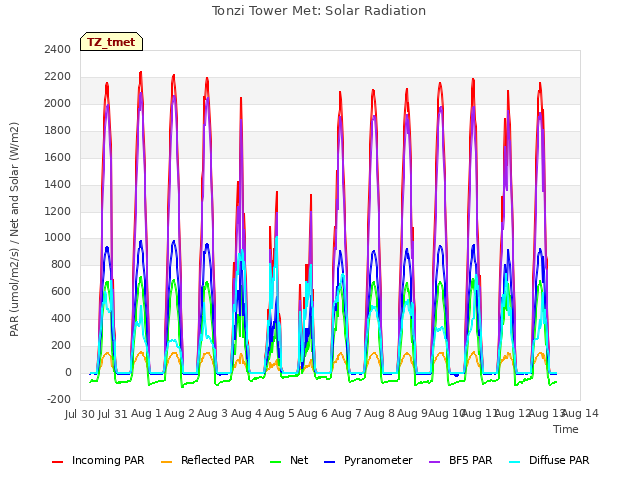The width and height of the screenshot is (640, 480).
Task: Click the purple BF5 PAR legend swatch
Action: point(435,462)
